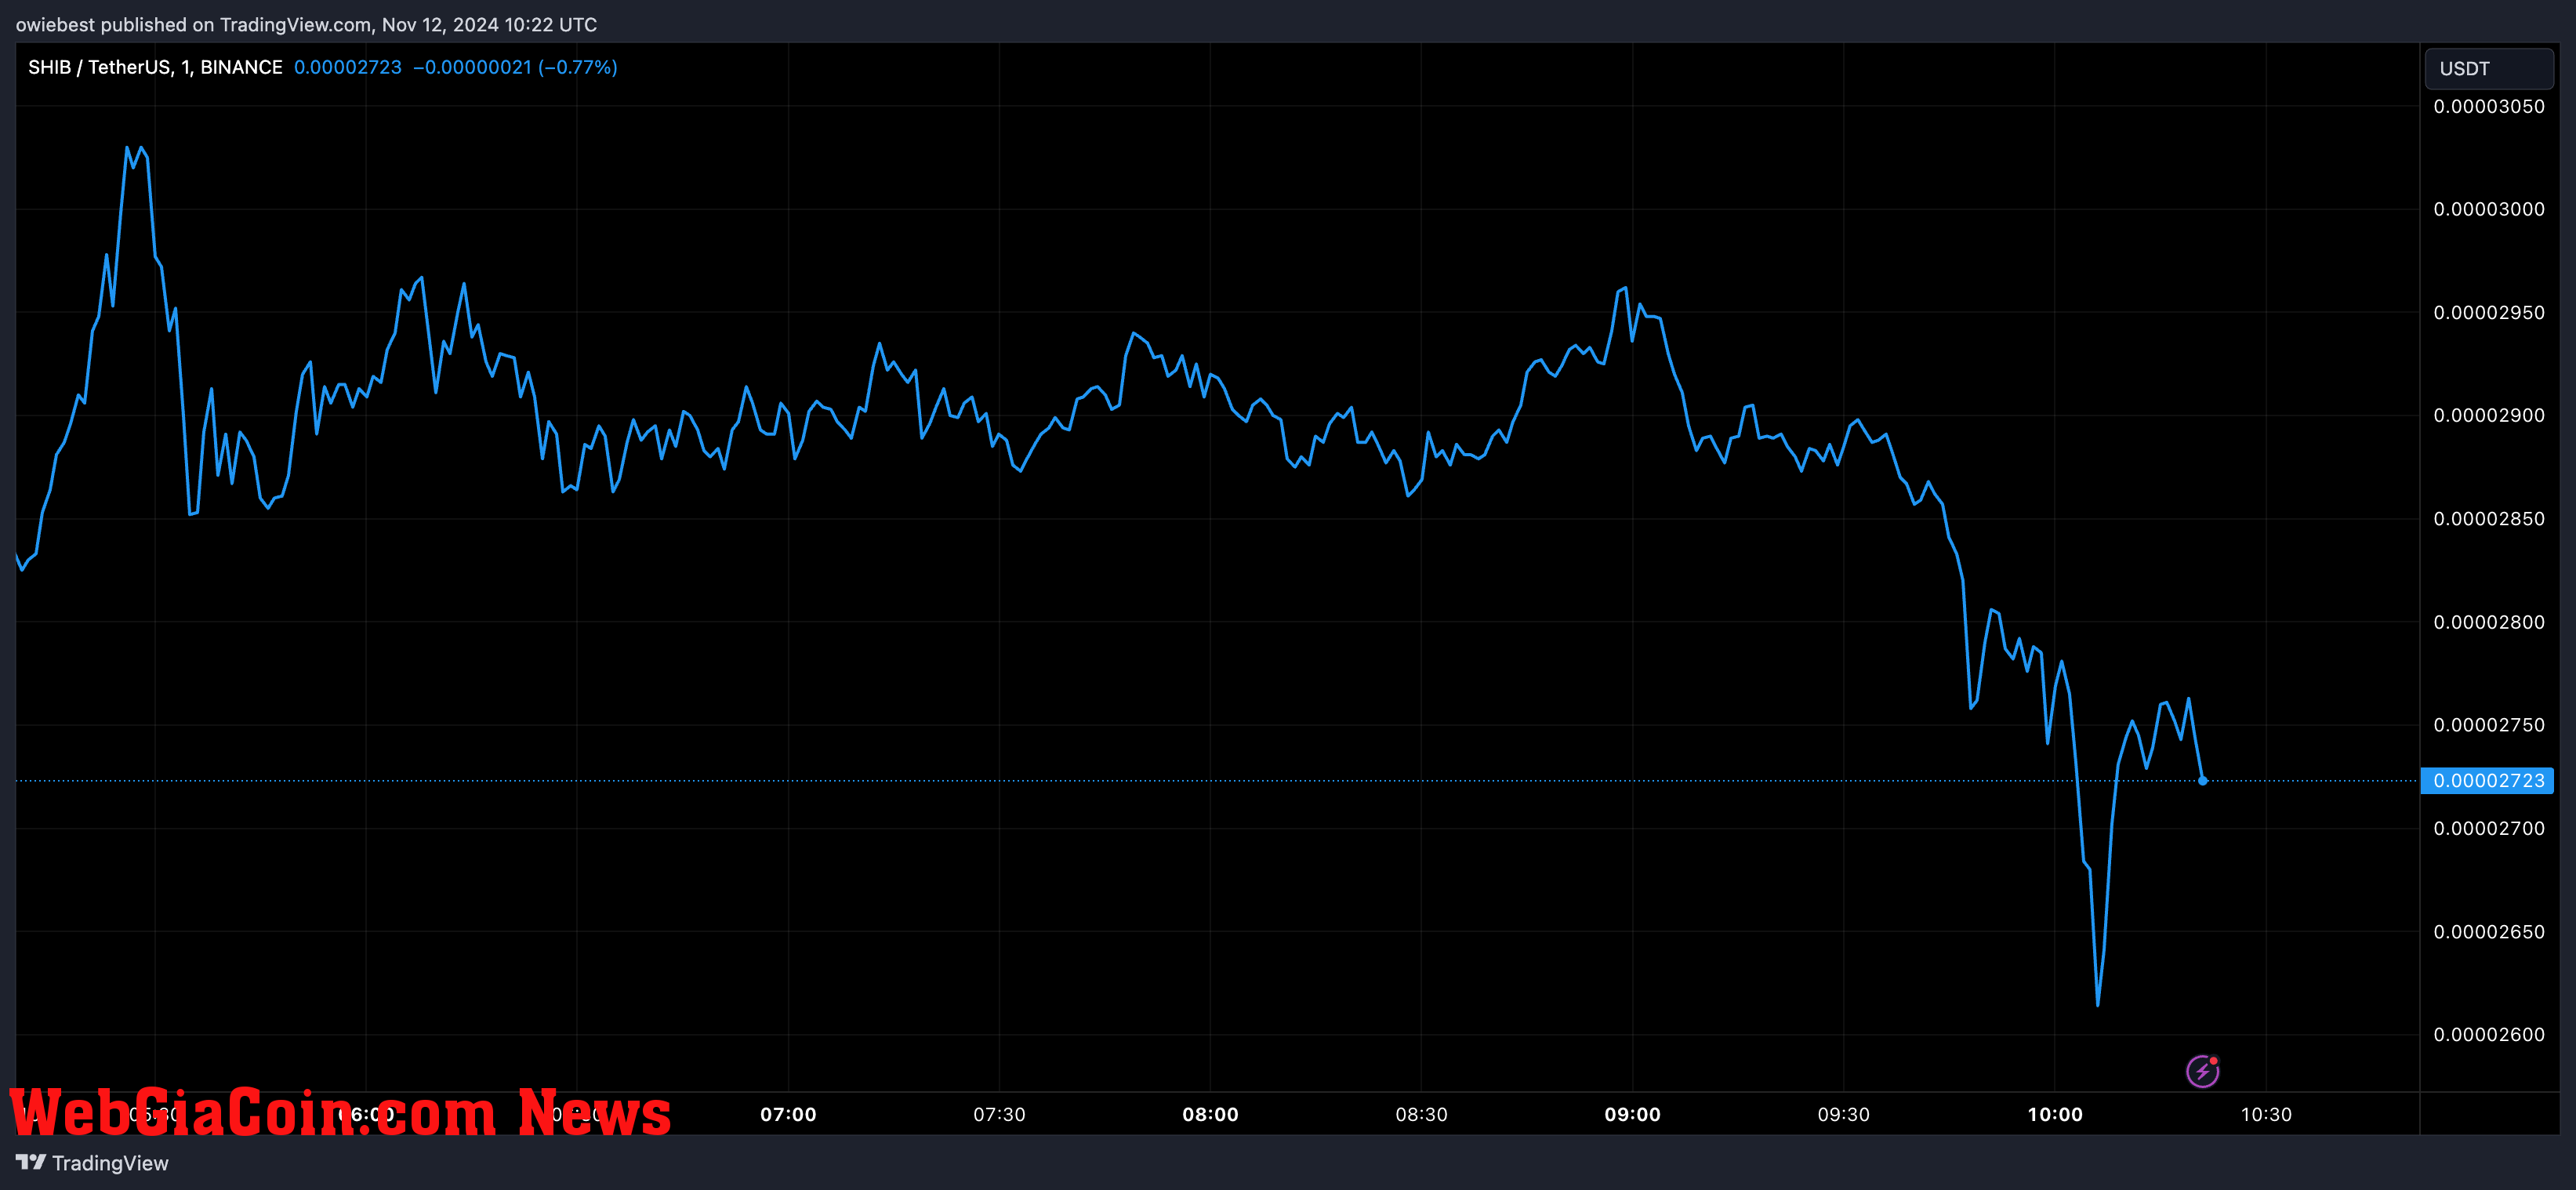Viewport: 2576px width, 1190px height.
Task: Click the 0.00002723 value in header
Action: click(348, 67)
